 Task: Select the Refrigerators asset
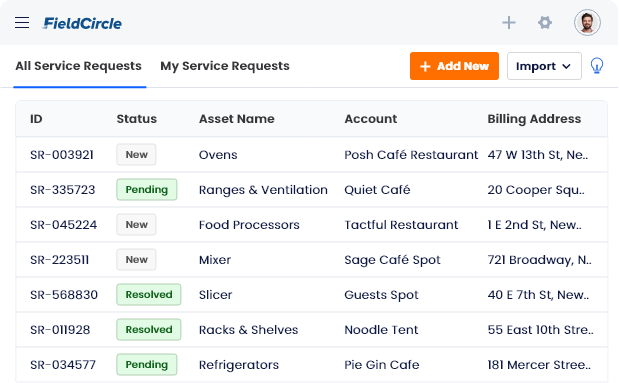coord(239,365)
